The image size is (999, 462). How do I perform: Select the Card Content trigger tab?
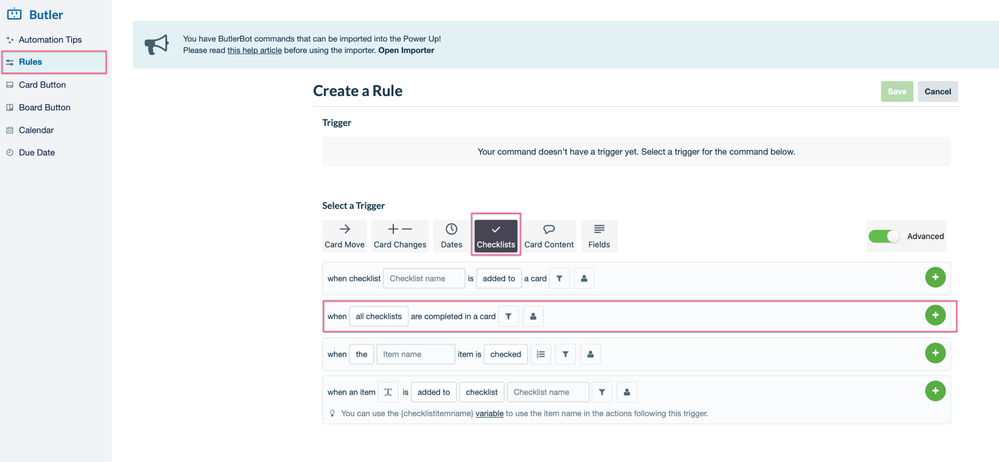[549, 236]
